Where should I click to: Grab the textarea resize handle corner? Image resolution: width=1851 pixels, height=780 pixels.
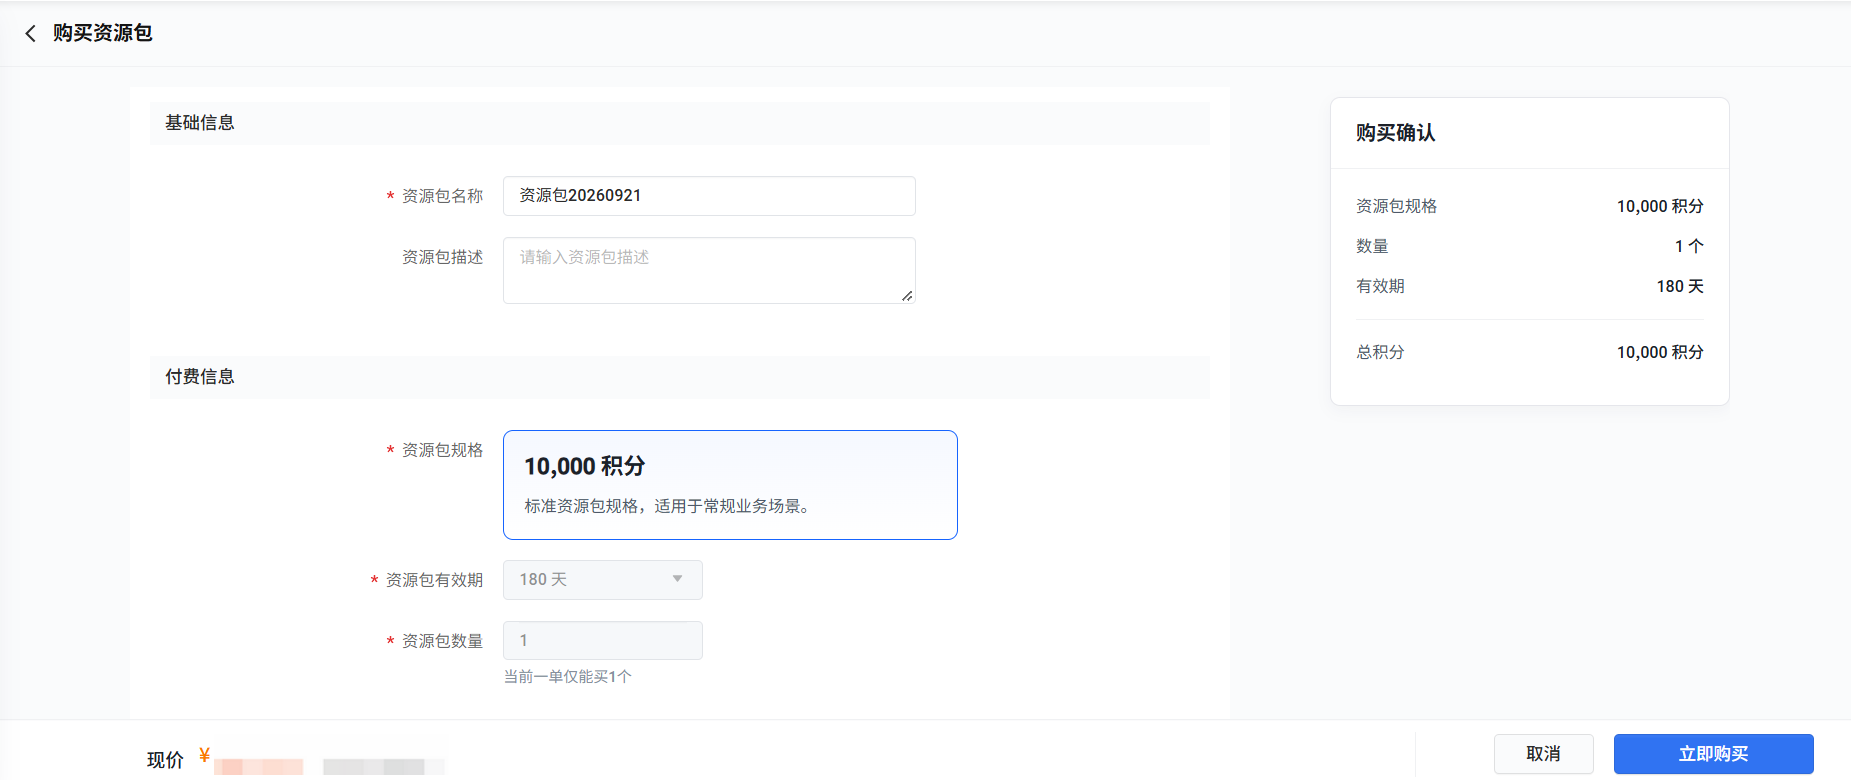[907, 296]
